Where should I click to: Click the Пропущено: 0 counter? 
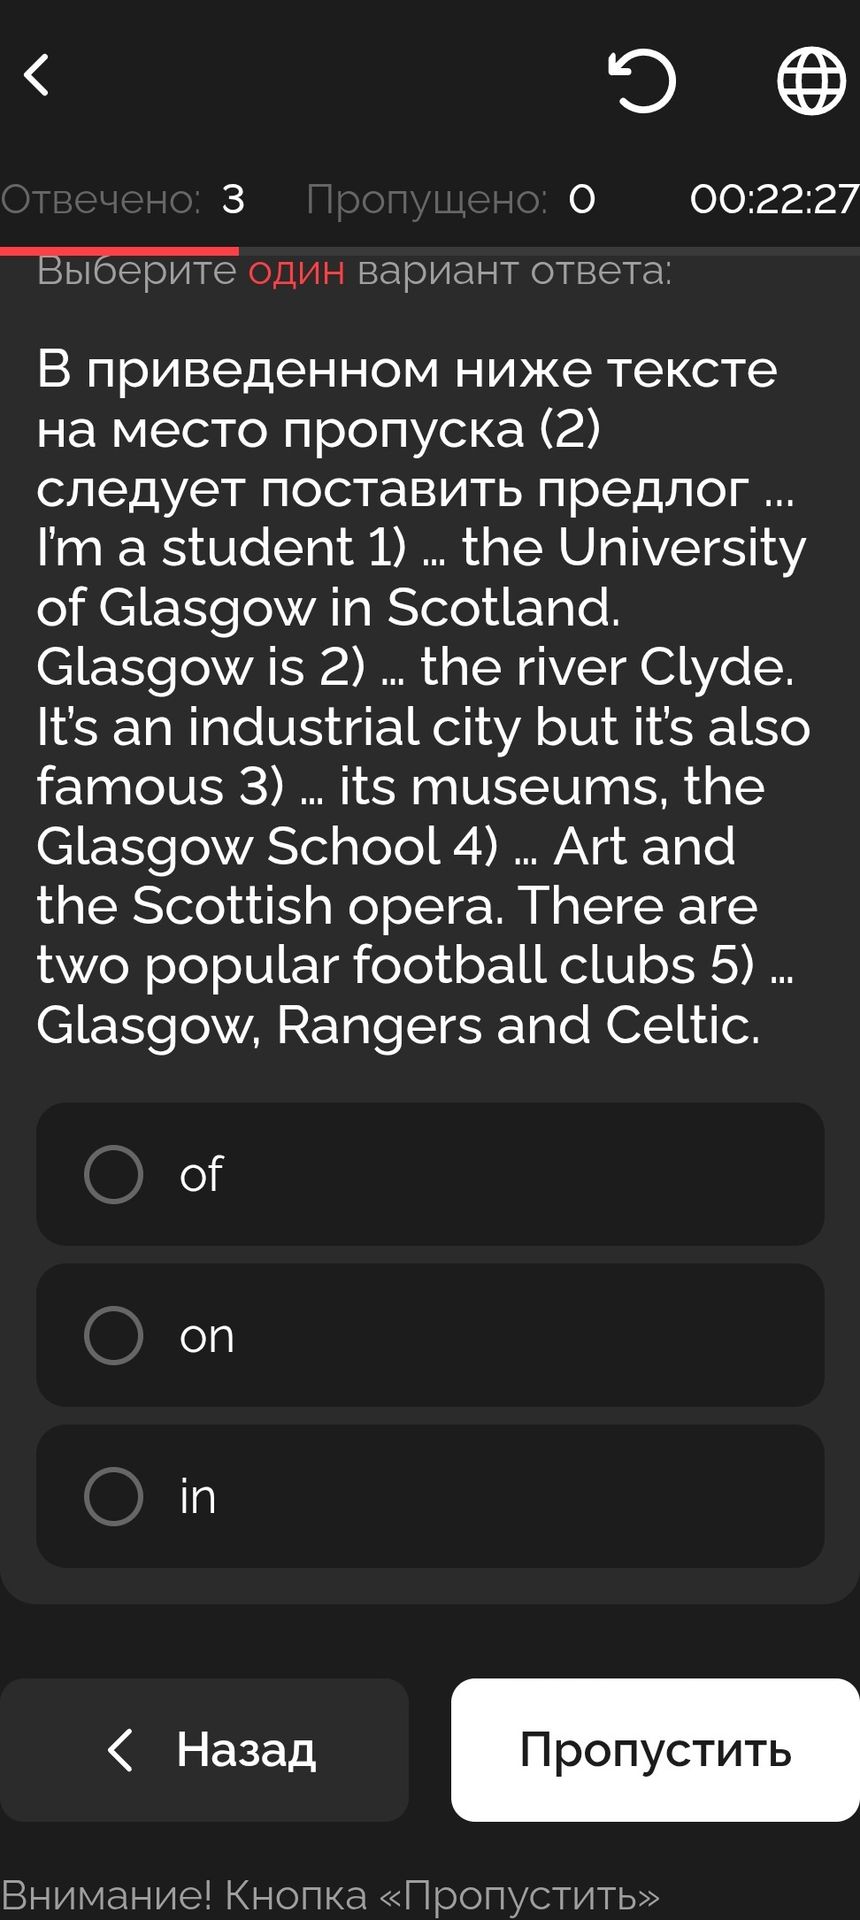[x=451, y=199]
